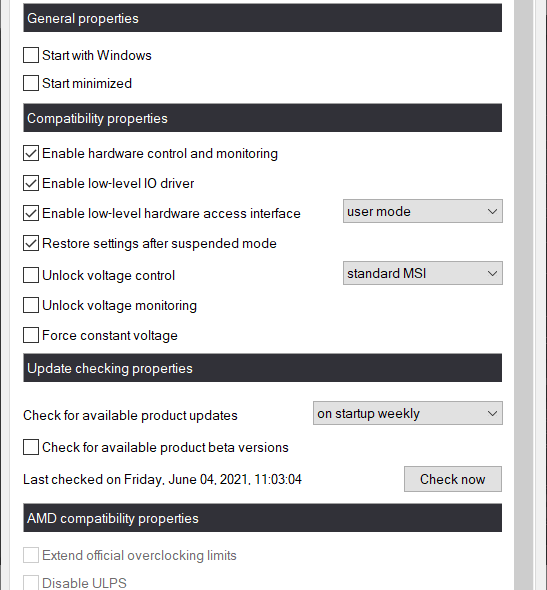This screenshot has width=547, height=590.
Task: Expand the standard MSI dropdown
Action: pyautogui.click(x=422, y=273)
